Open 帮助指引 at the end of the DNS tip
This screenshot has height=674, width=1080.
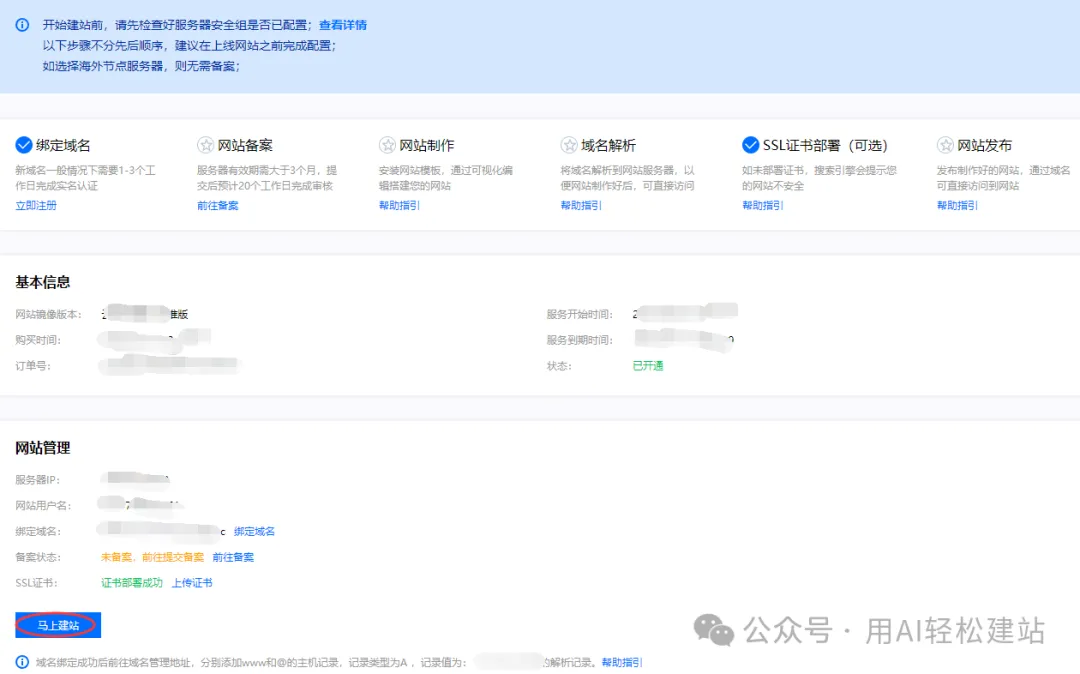[x=620, y=662]
